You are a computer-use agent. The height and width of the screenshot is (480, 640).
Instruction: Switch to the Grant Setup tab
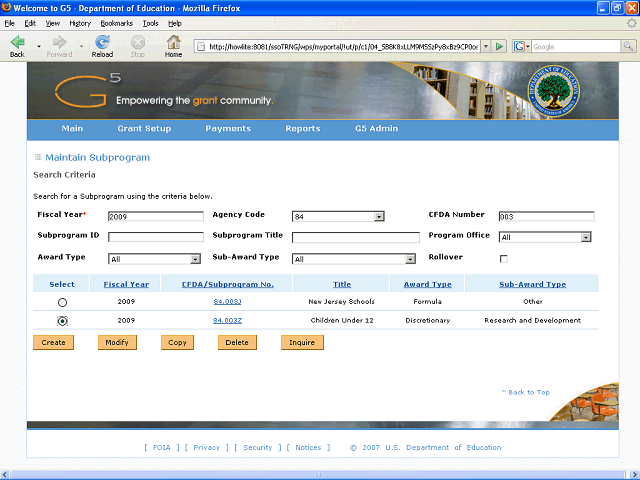click(144, 129)
